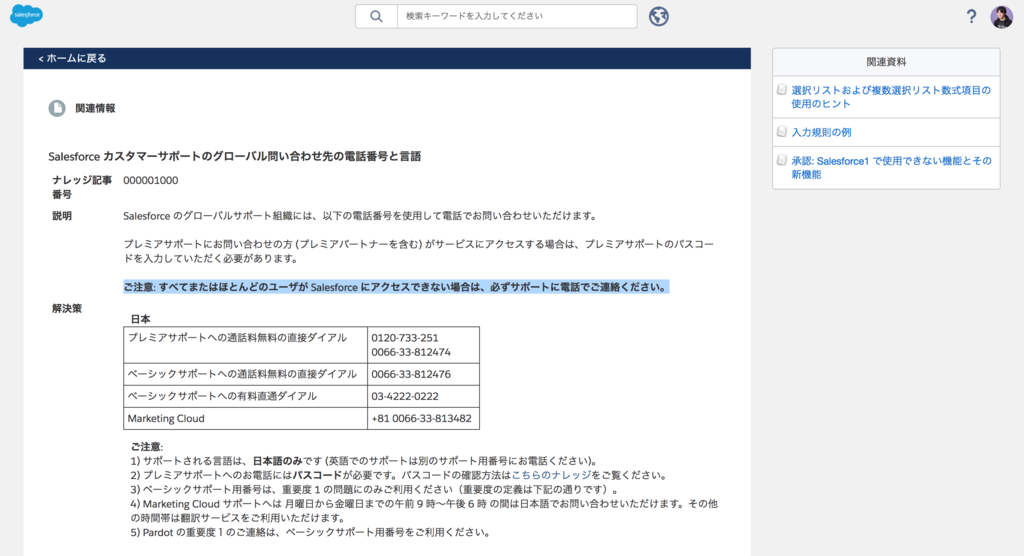Click the search magnifier icon
This screenshot has width=1024, height=556.
click(x=376, y=16)
